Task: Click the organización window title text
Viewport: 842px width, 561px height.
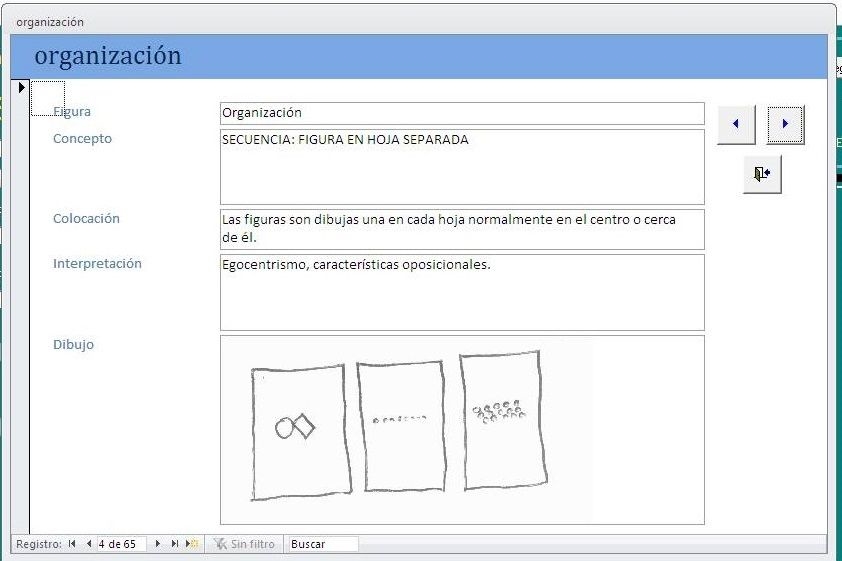Action: click(50, 22)
